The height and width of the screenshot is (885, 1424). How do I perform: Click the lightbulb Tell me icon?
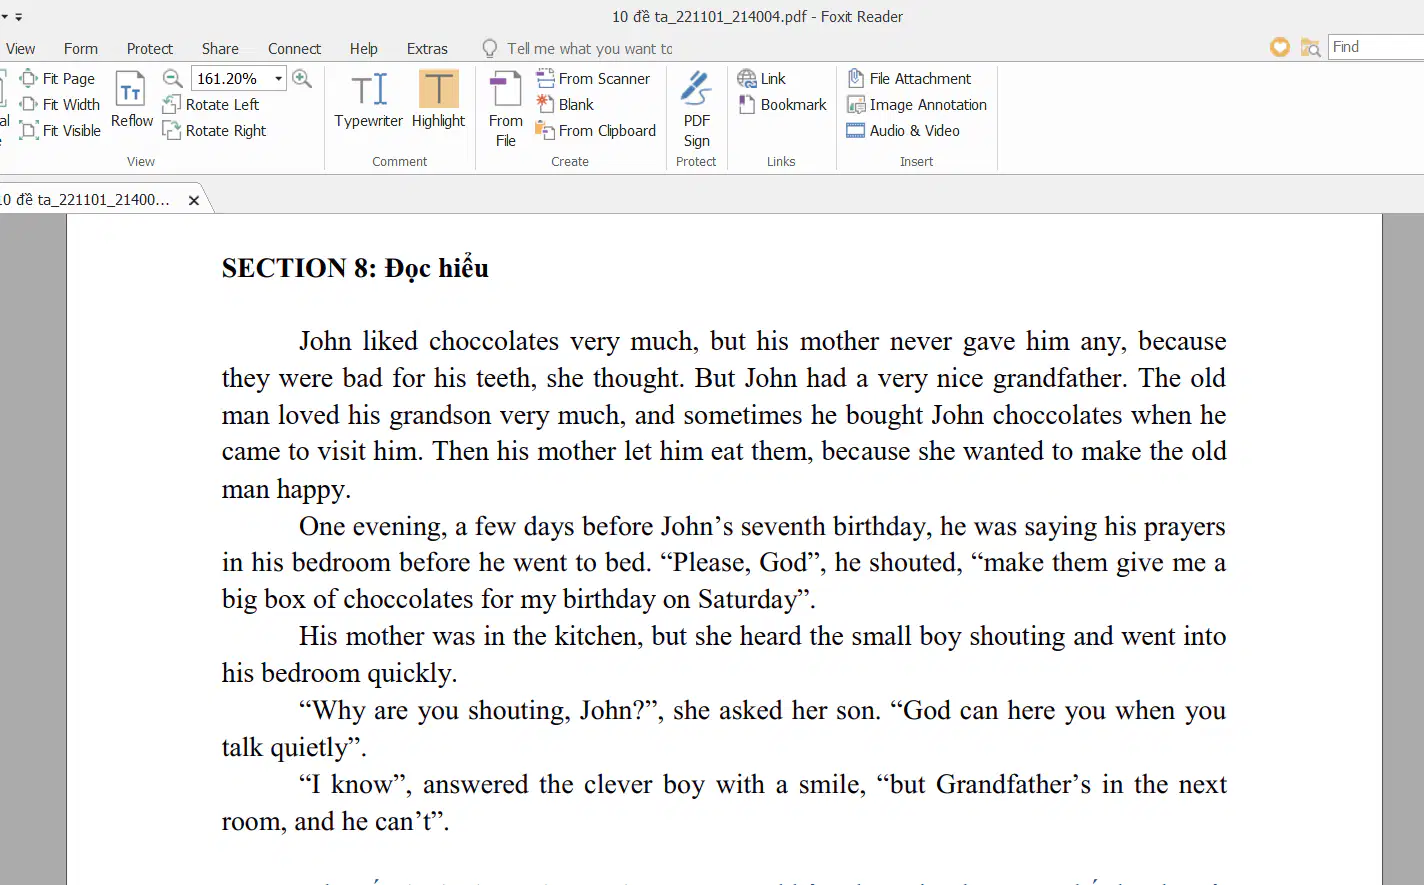pos(490,48)
